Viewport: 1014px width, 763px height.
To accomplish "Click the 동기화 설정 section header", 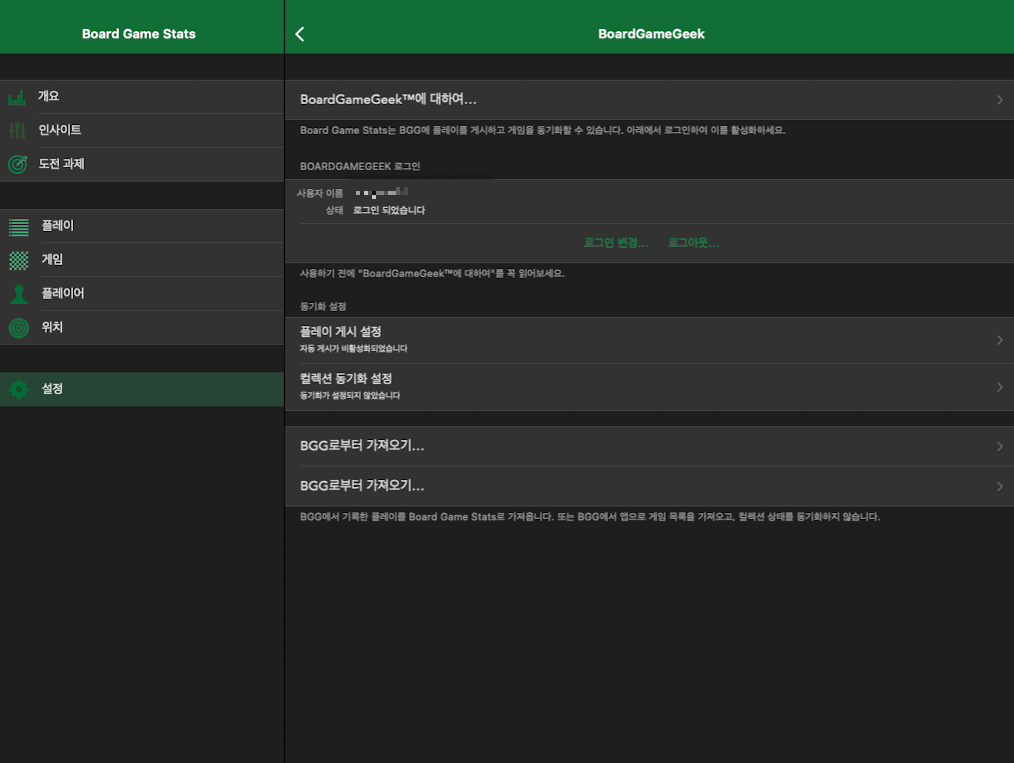I will coord(323,306).
